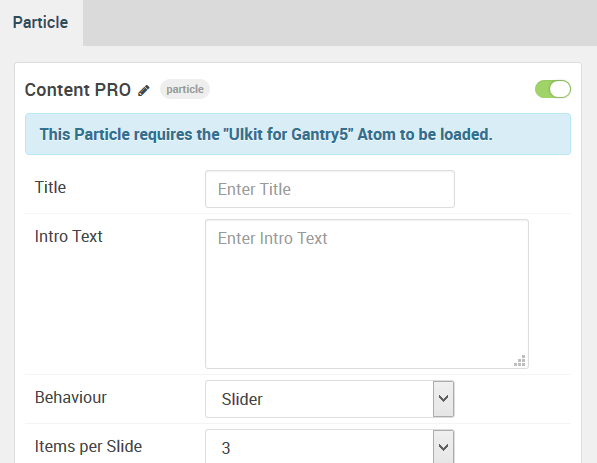Click the Behaviour dropdown arrow
The height and width of the screenshot is (463, 597).
[x=443, y=399]
